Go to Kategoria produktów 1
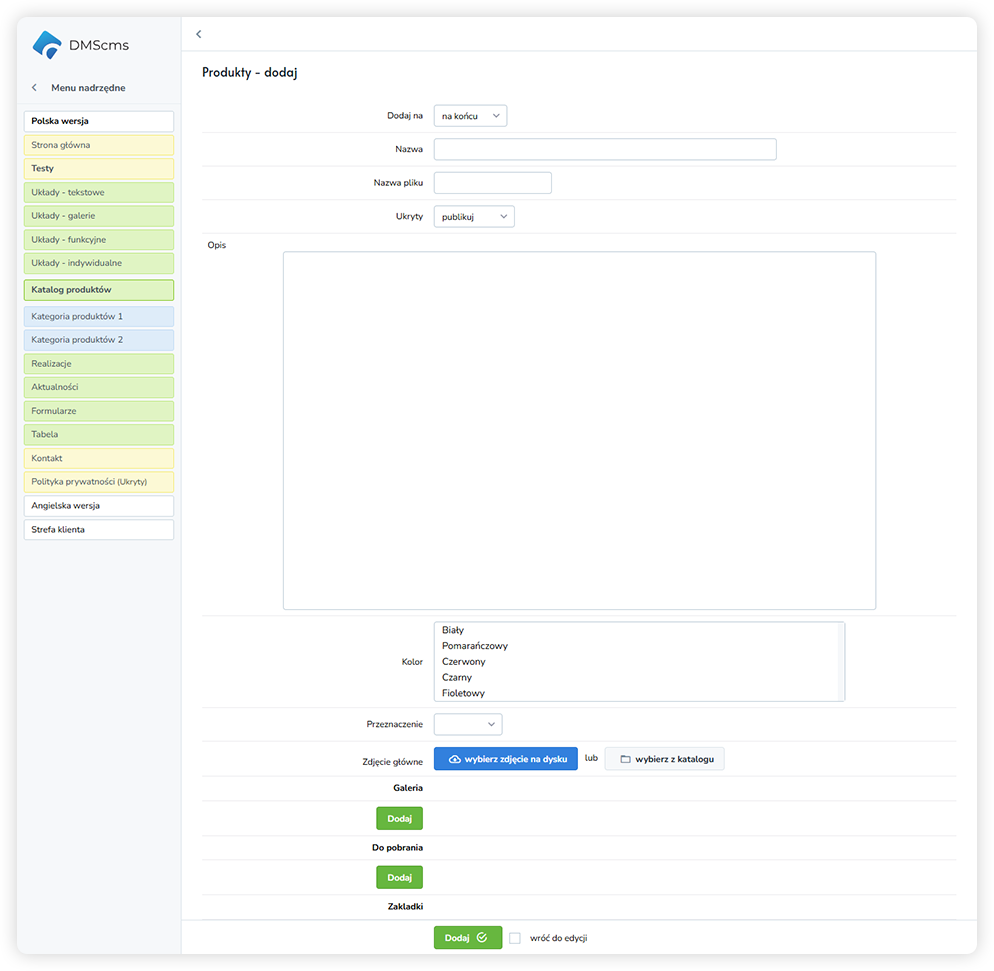Screen dimensions: 994x971 tap(98, 316)
